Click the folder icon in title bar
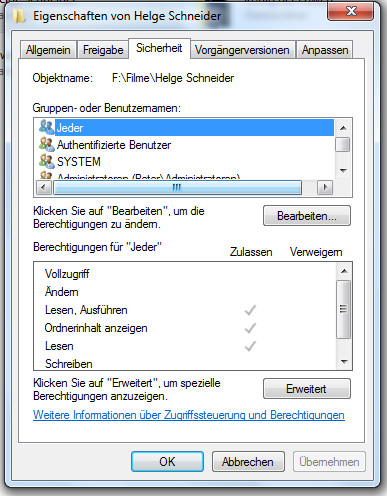The image size is (387, 496). 19,16
